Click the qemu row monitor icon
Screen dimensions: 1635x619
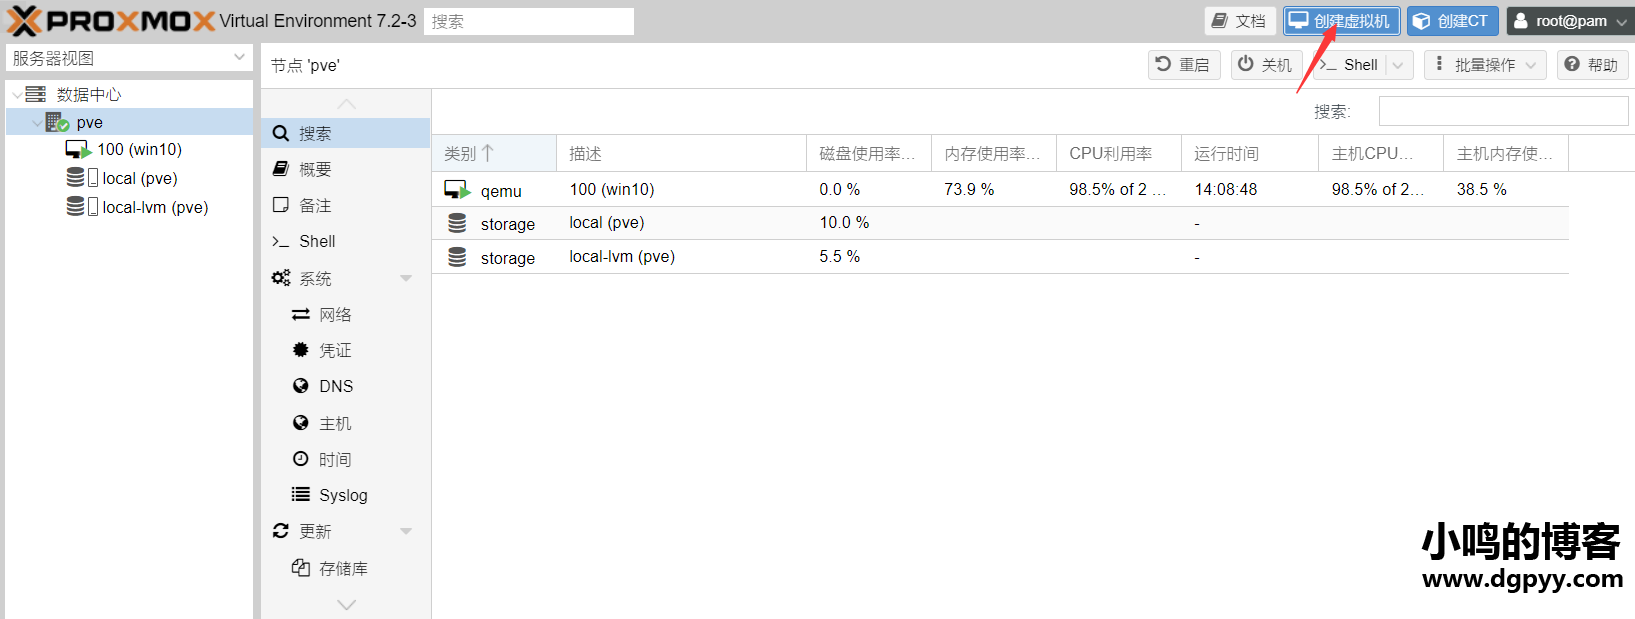[457, 190]
